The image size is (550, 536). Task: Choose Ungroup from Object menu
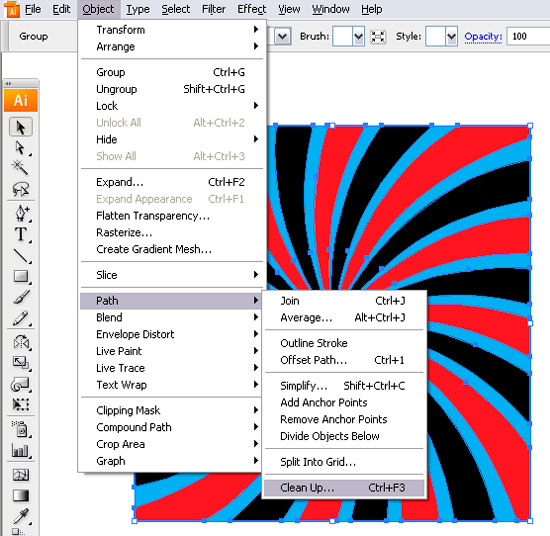pos(172,89)
